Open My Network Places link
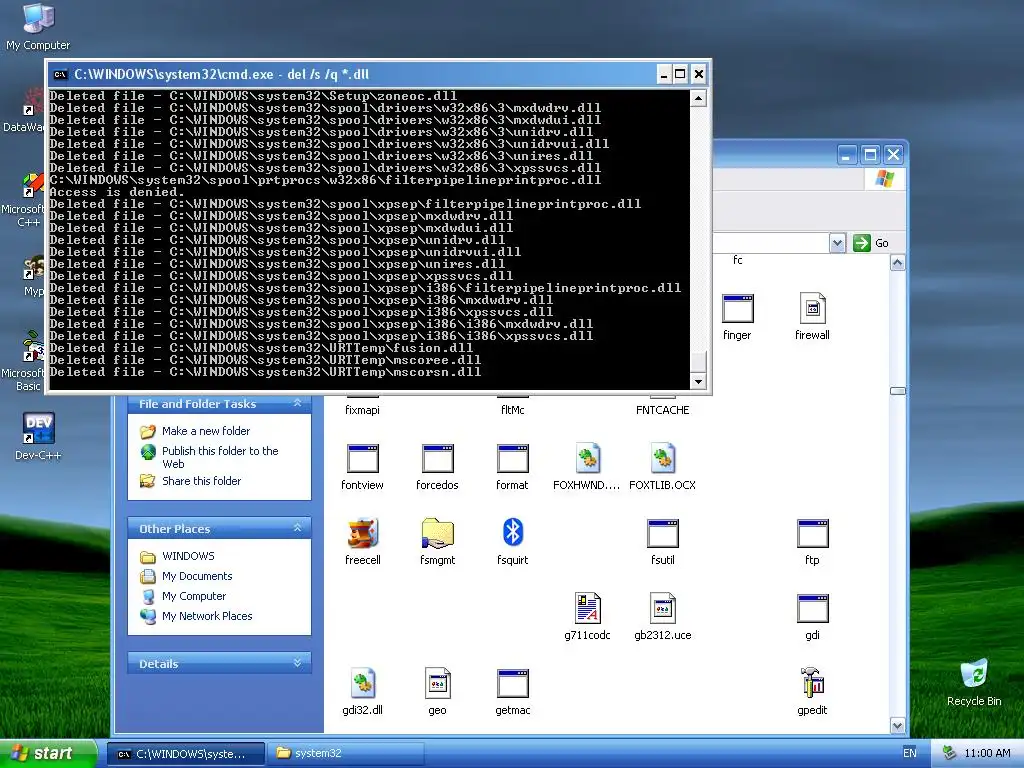 207,616
